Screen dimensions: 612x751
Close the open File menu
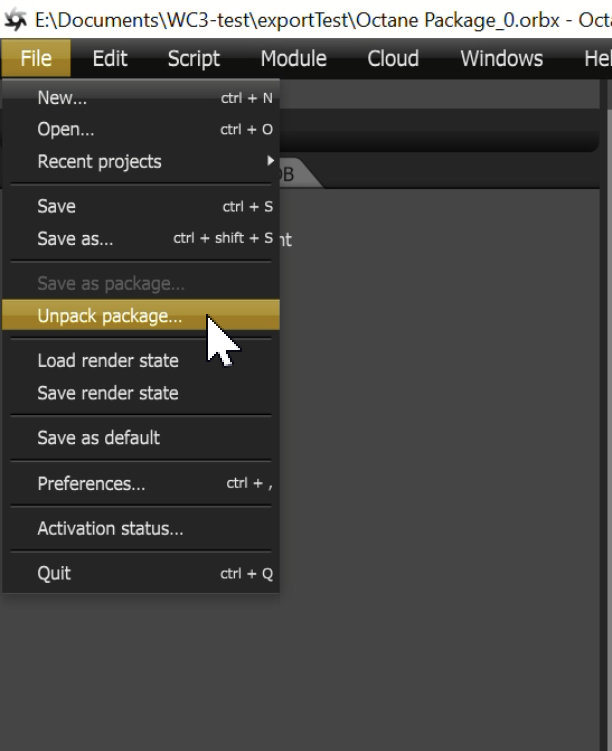point(35,59)
